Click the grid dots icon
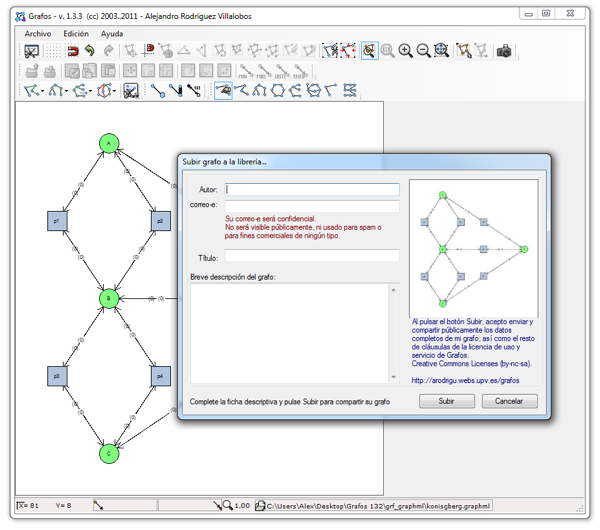 (51, 51)
